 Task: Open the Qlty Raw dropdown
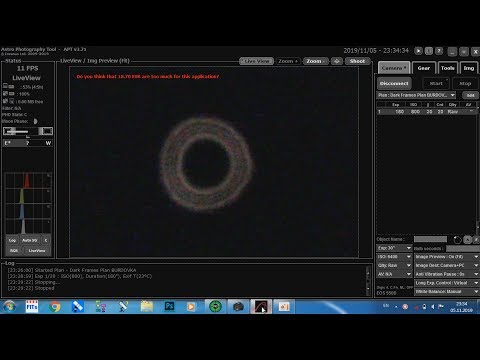tap(394, 266)
